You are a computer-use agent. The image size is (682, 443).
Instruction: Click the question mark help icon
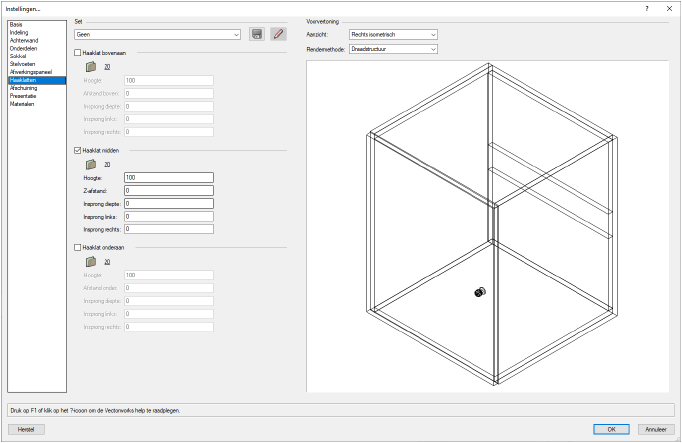click(647, 9)
